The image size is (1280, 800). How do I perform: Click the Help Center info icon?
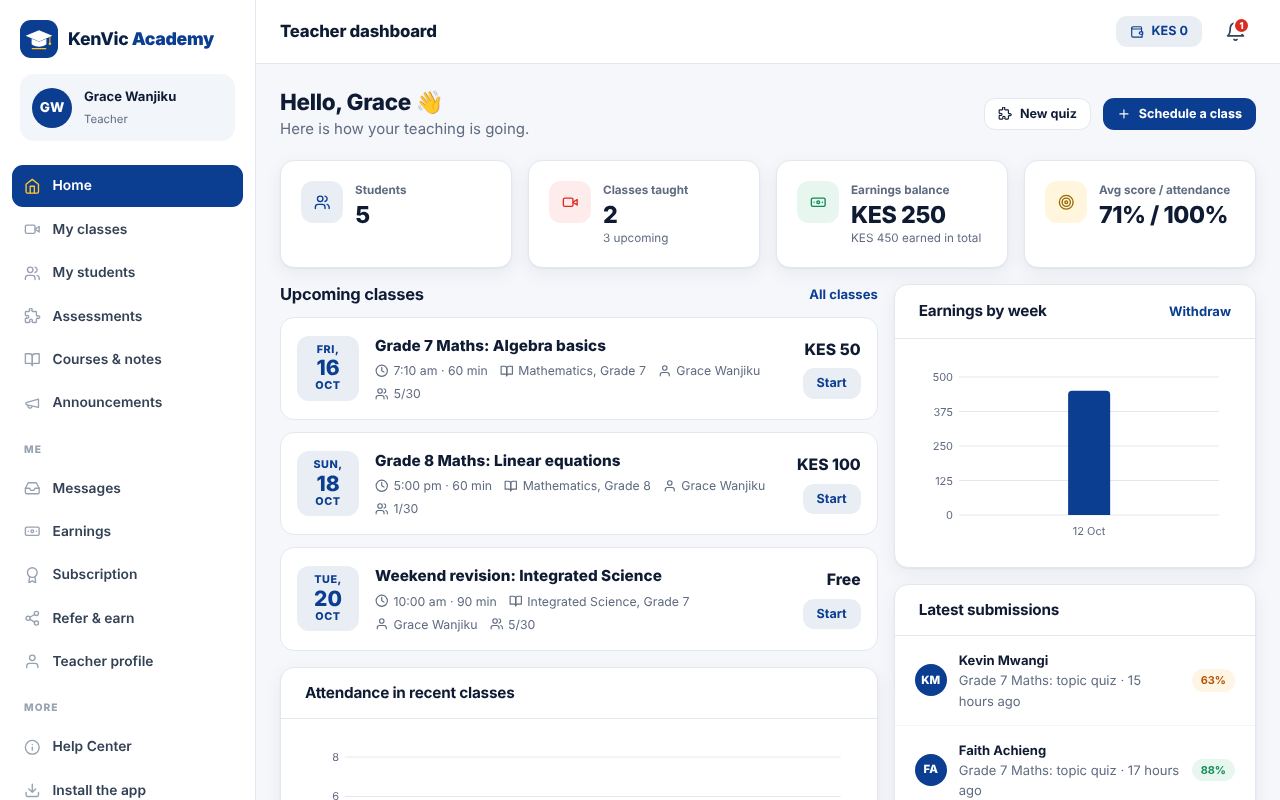(32, 746)
